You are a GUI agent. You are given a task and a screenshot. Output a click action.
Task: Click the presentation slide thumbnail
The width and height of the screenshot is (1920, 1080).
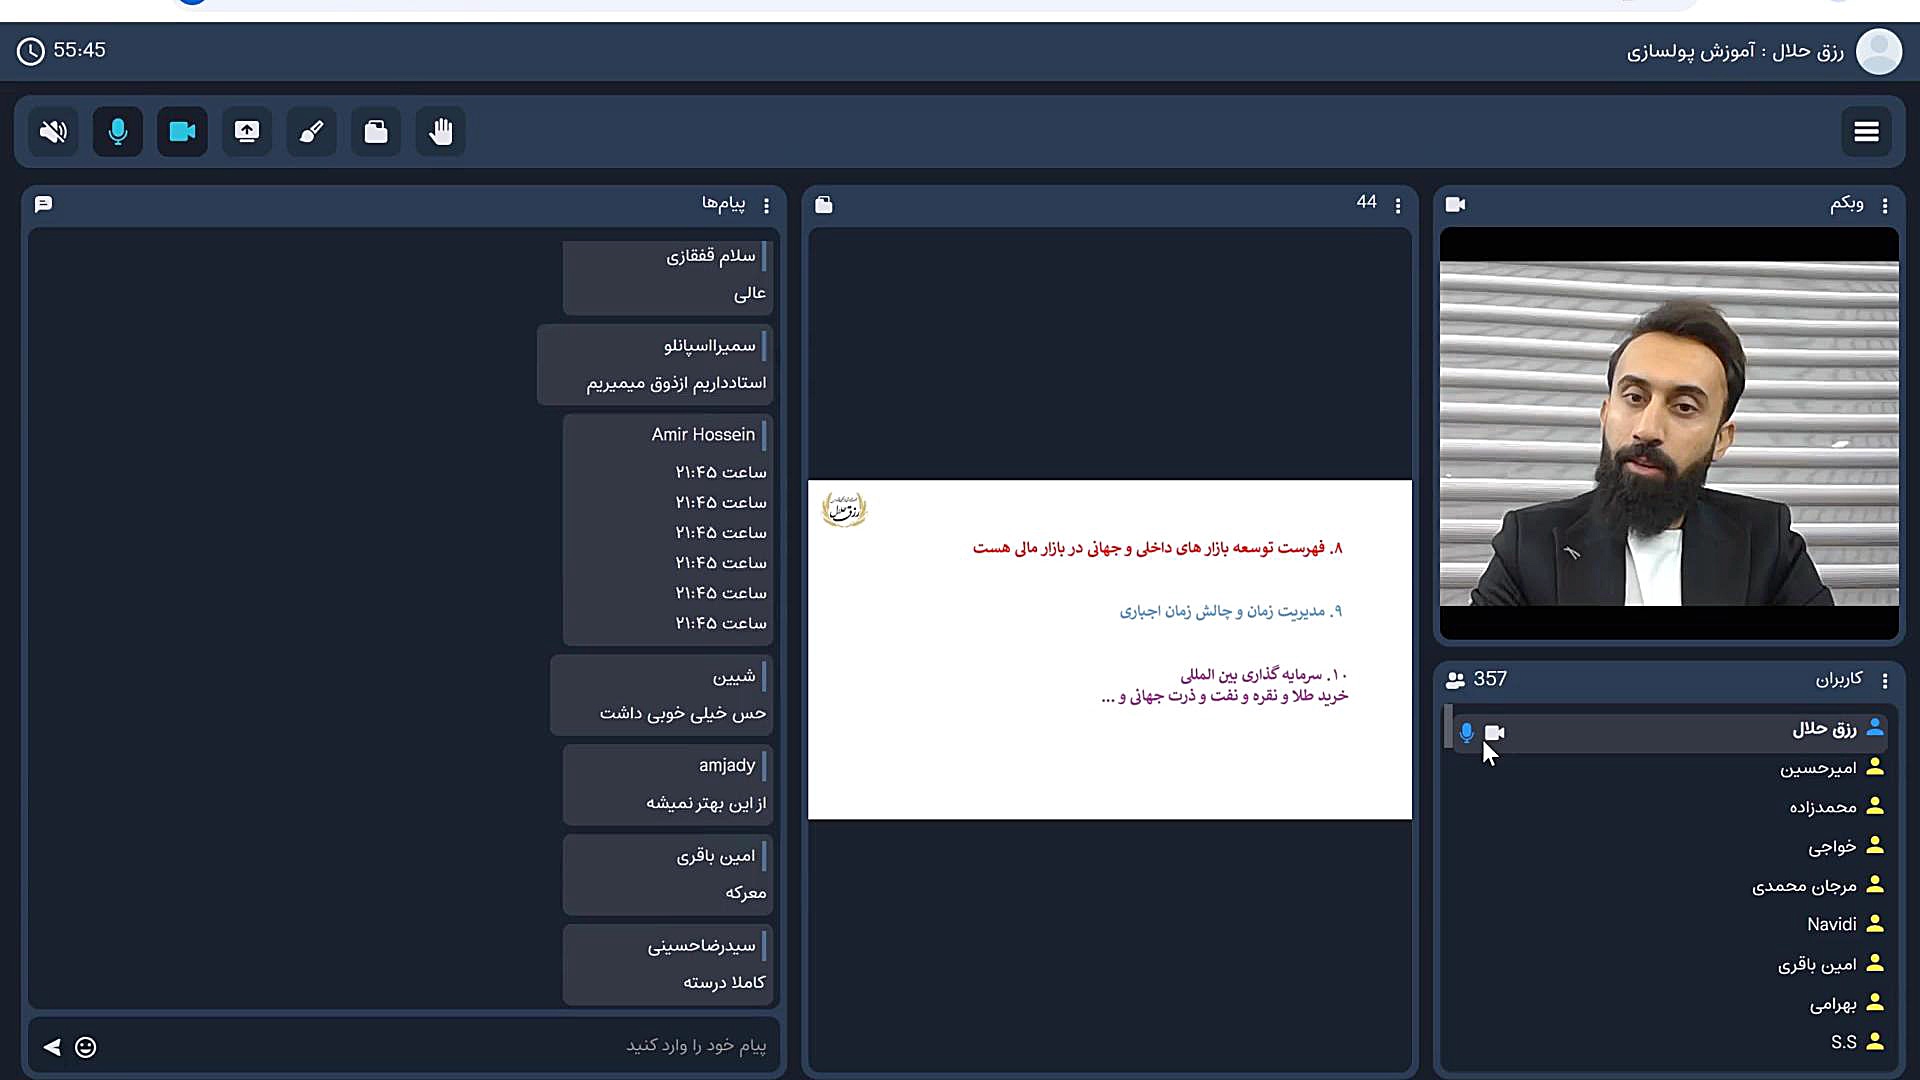pos(1110,650)
